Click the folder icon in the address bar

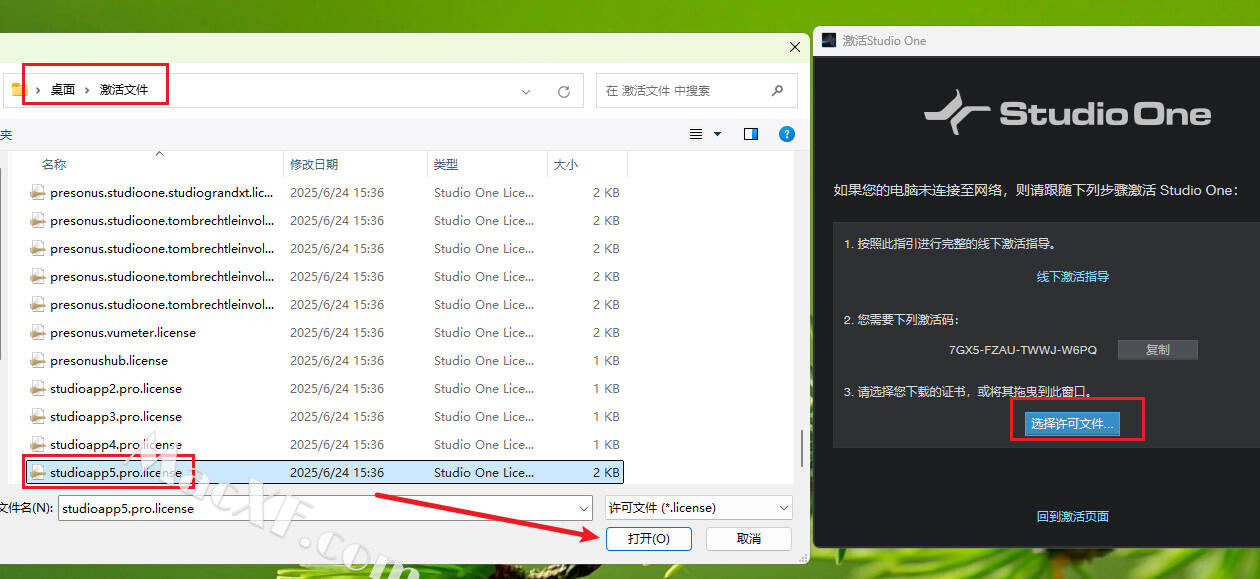19,90
